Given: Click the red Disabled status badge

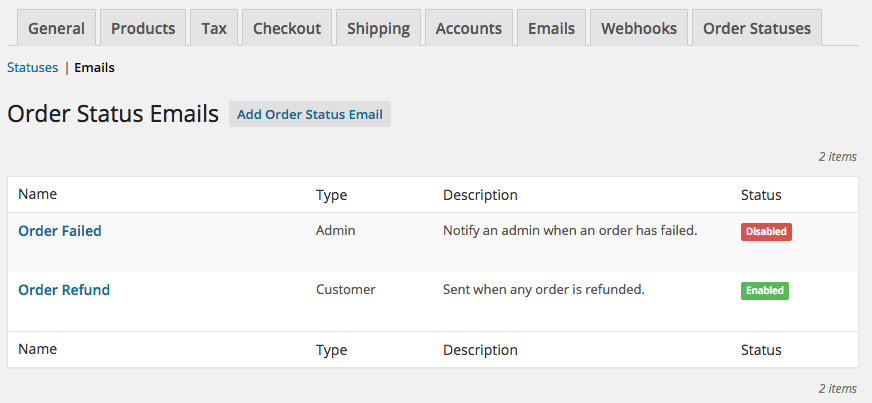Looking at the screenshot, I should (x=766, y=232).
